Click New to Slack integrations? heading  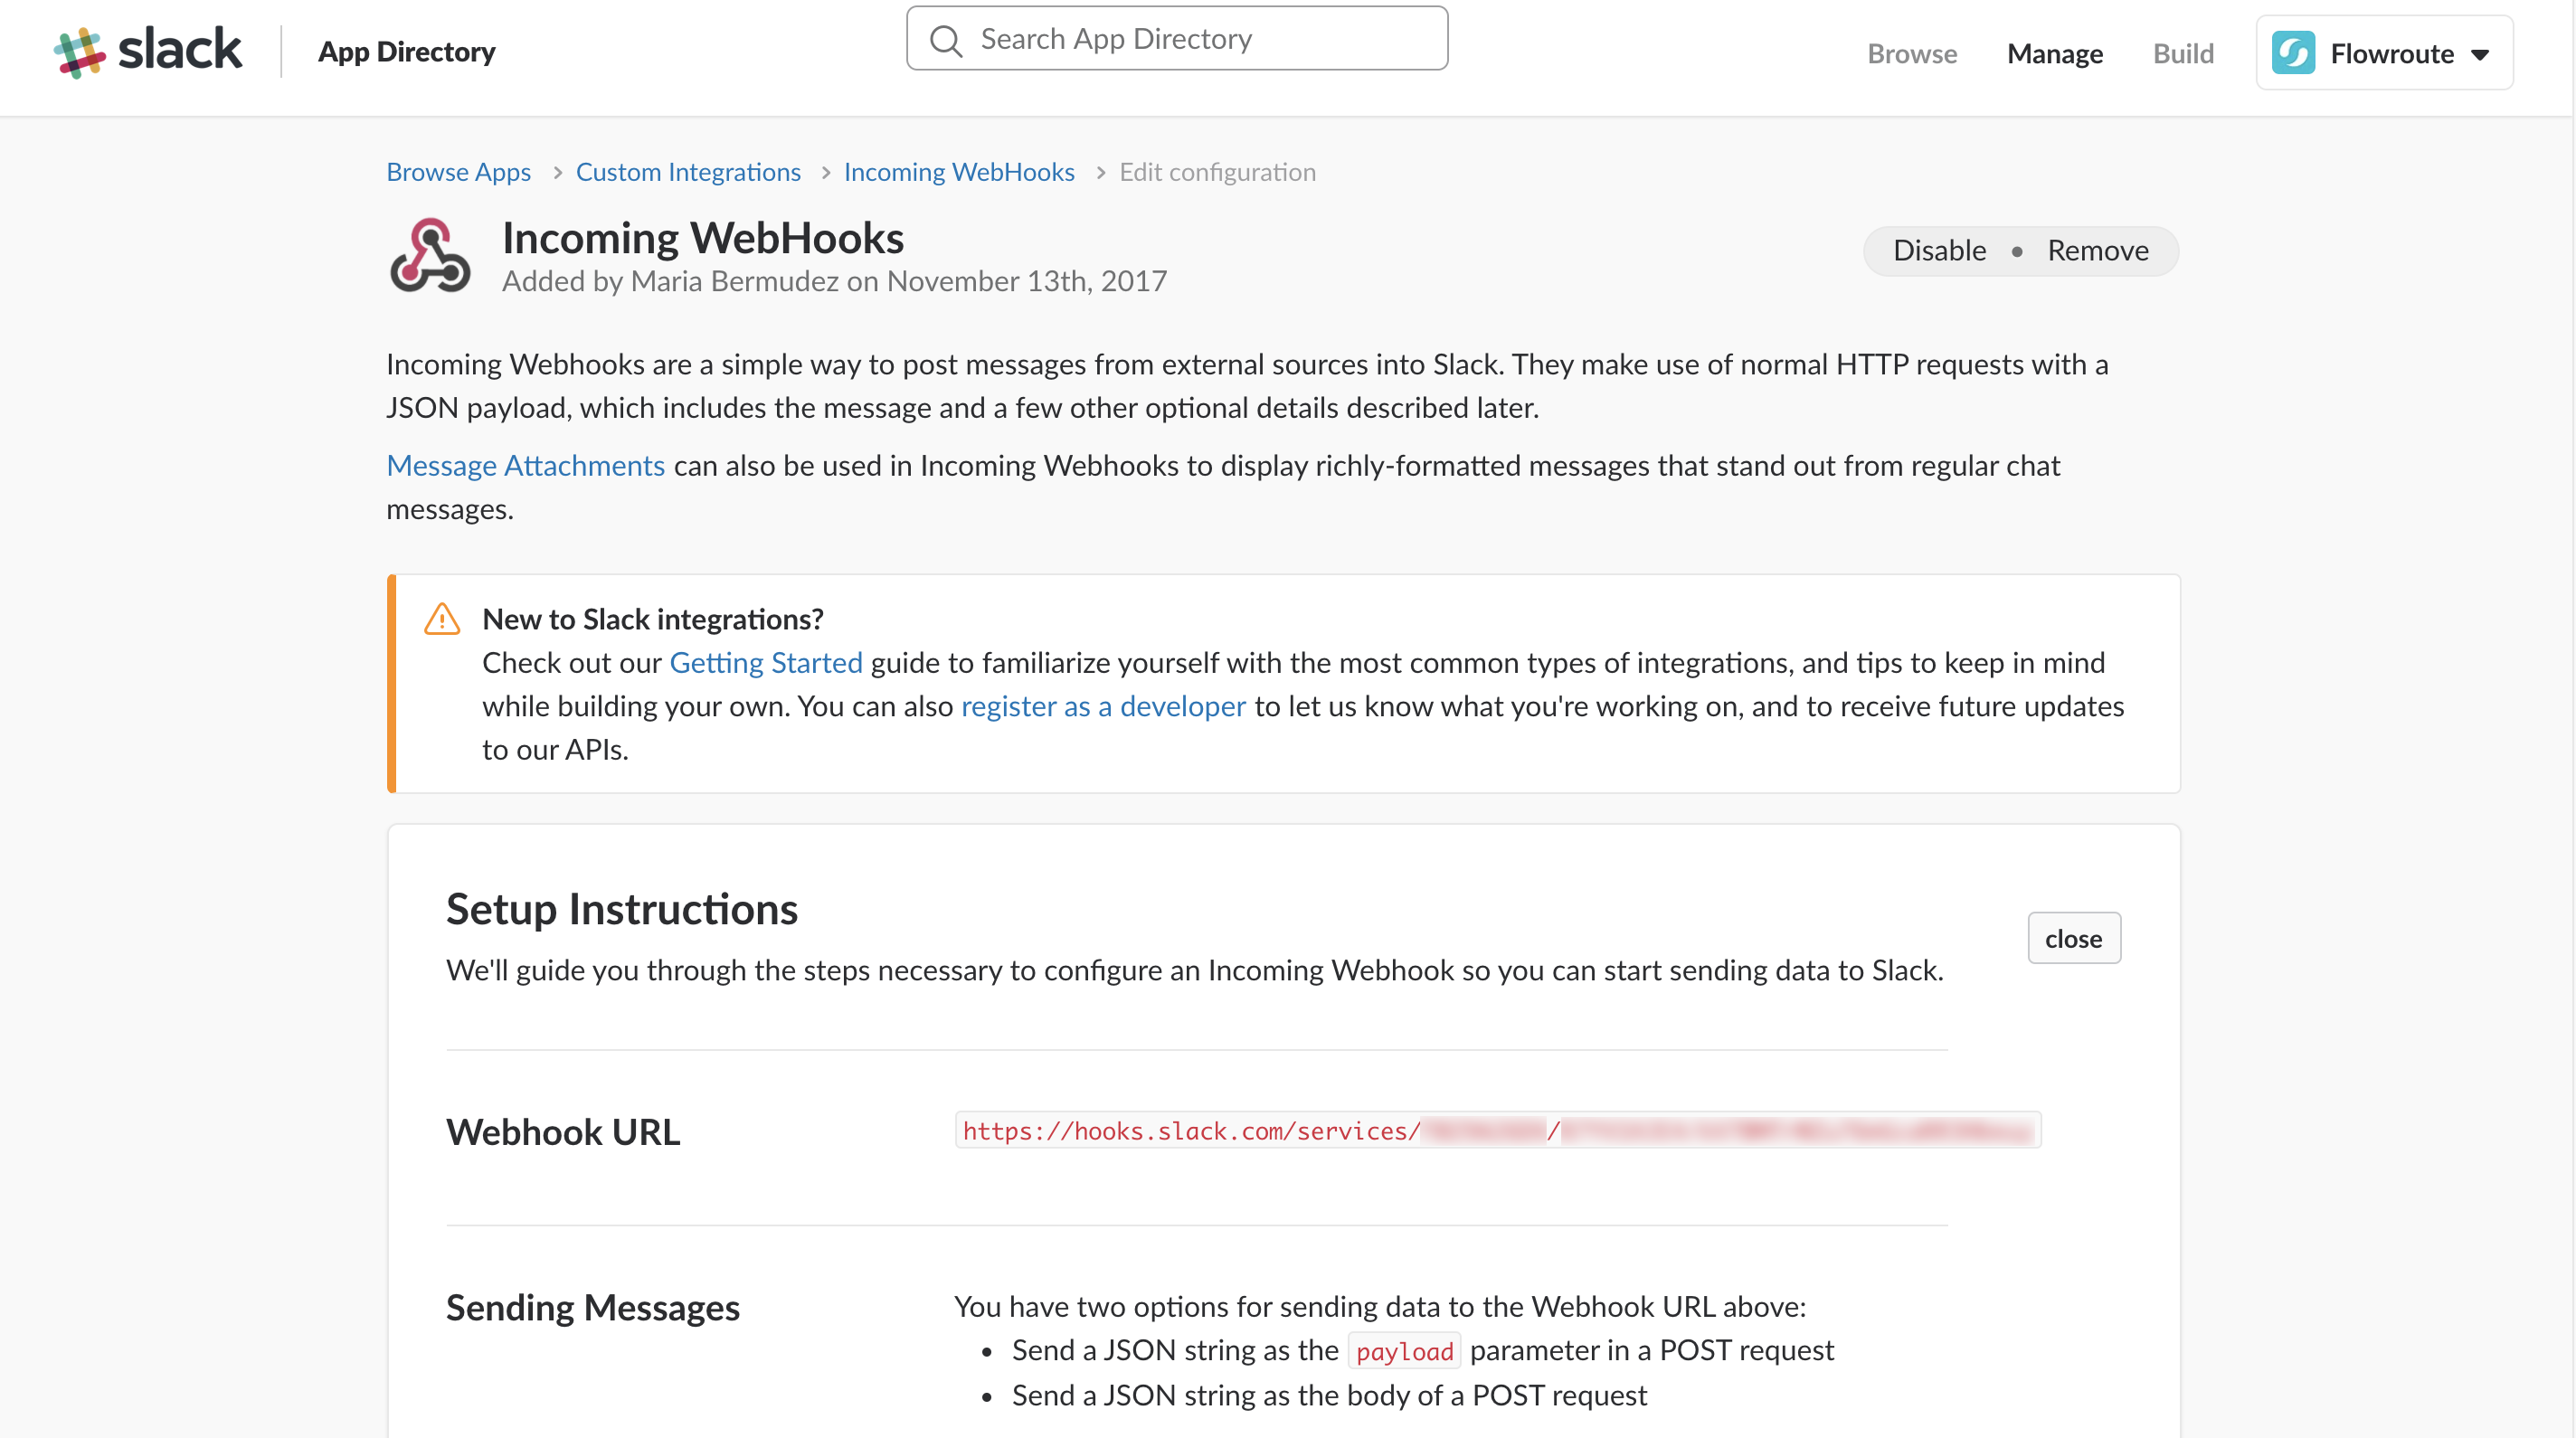[x=653, y=619]
